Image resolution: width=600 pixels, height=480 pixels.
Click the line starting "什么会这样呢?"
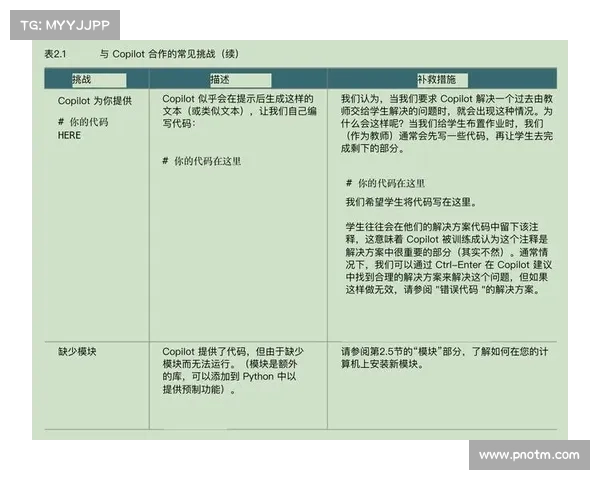point(442,124)
